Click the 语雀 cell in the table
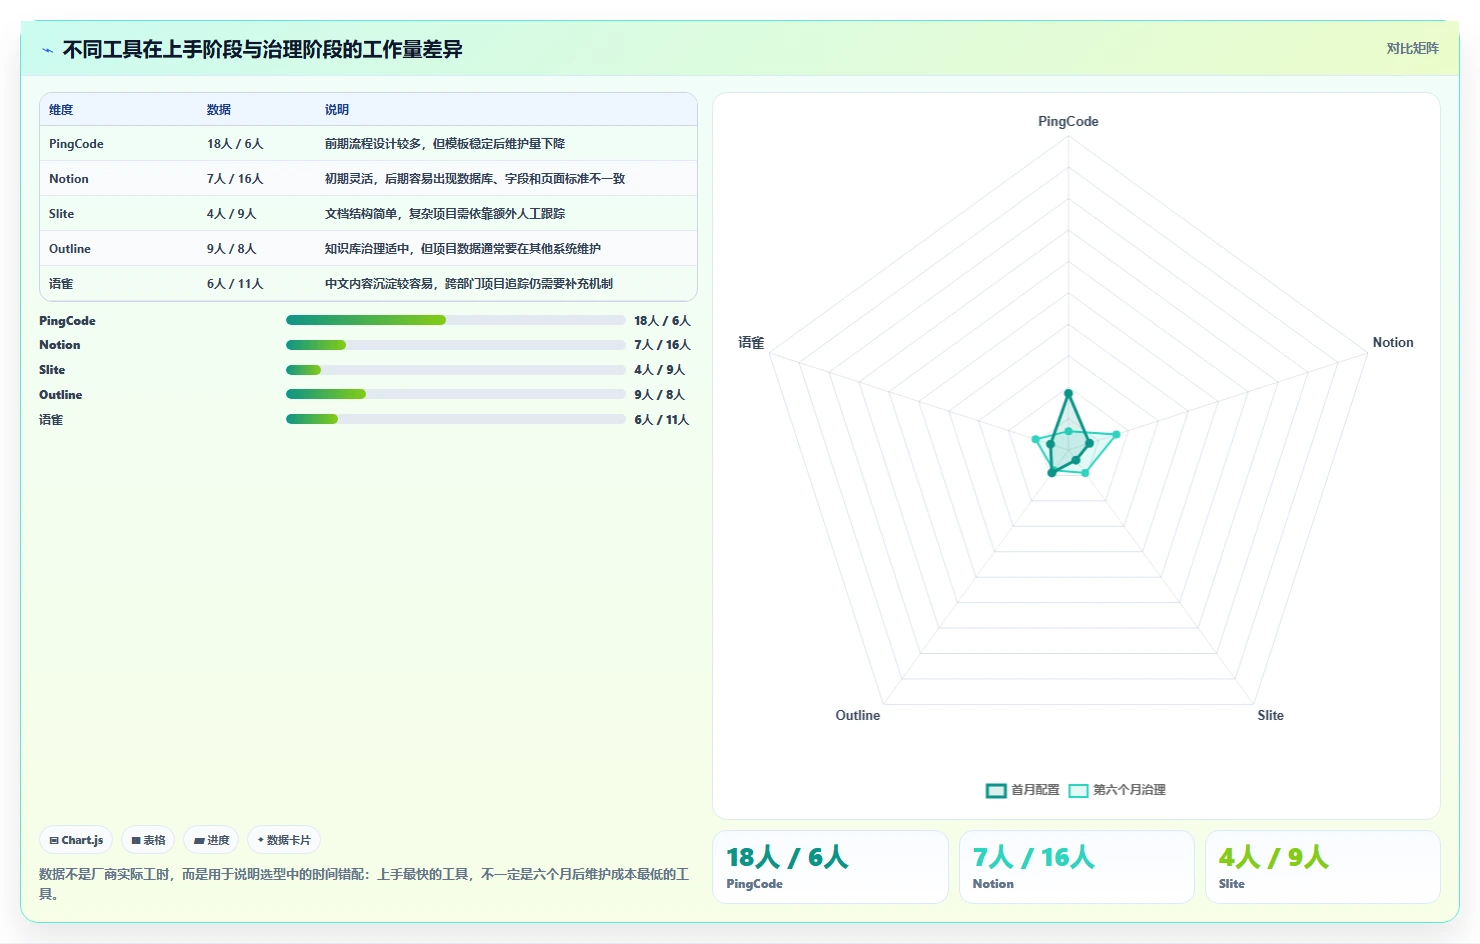 [x=61, y=284]
